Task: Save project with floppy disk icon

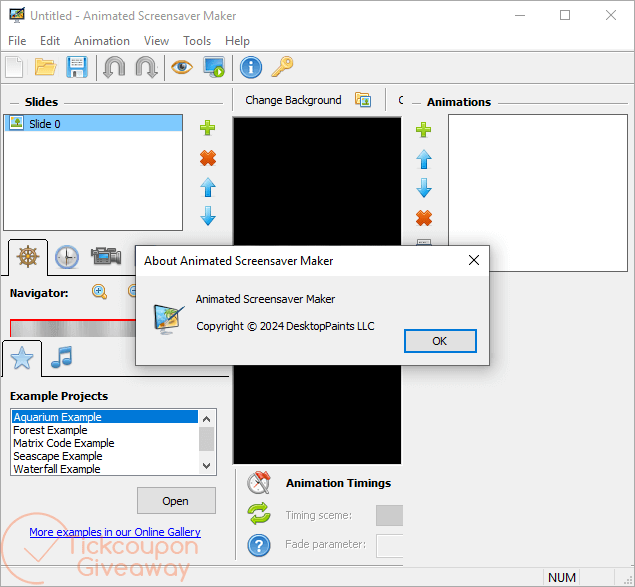Action: pos(77,67)
